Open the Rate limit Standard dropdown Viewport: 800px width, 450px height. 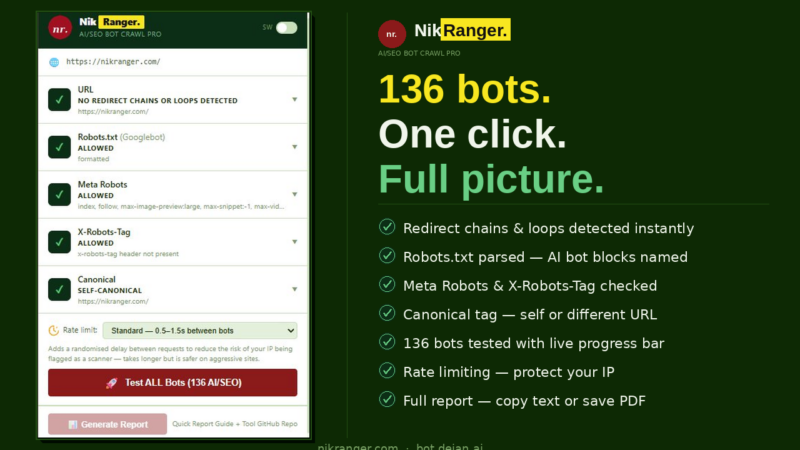[x=200, y=331]
